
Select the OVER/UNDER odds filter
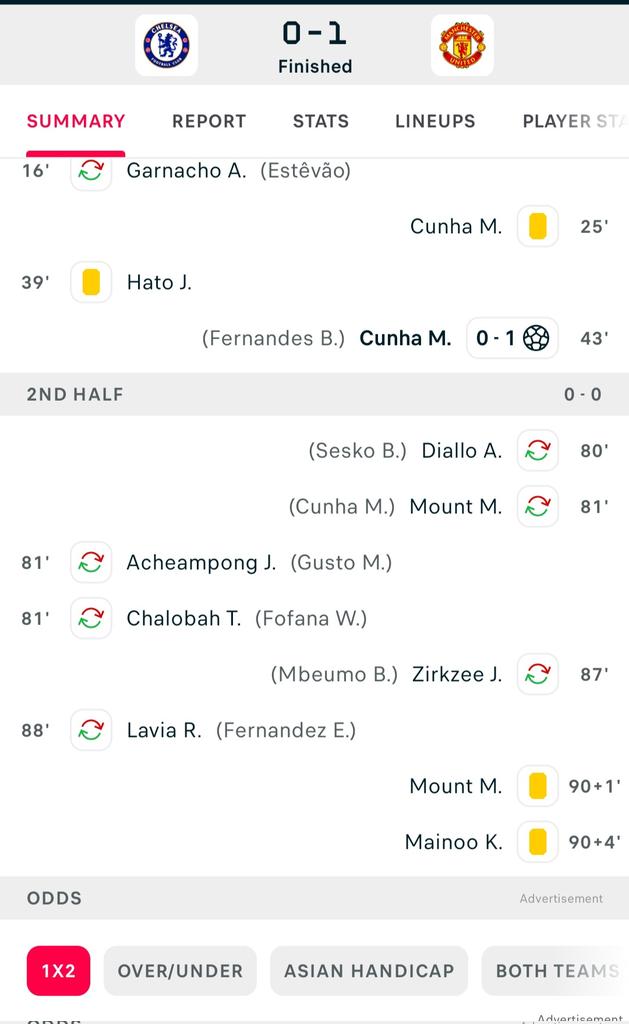(x=180, y=970)
